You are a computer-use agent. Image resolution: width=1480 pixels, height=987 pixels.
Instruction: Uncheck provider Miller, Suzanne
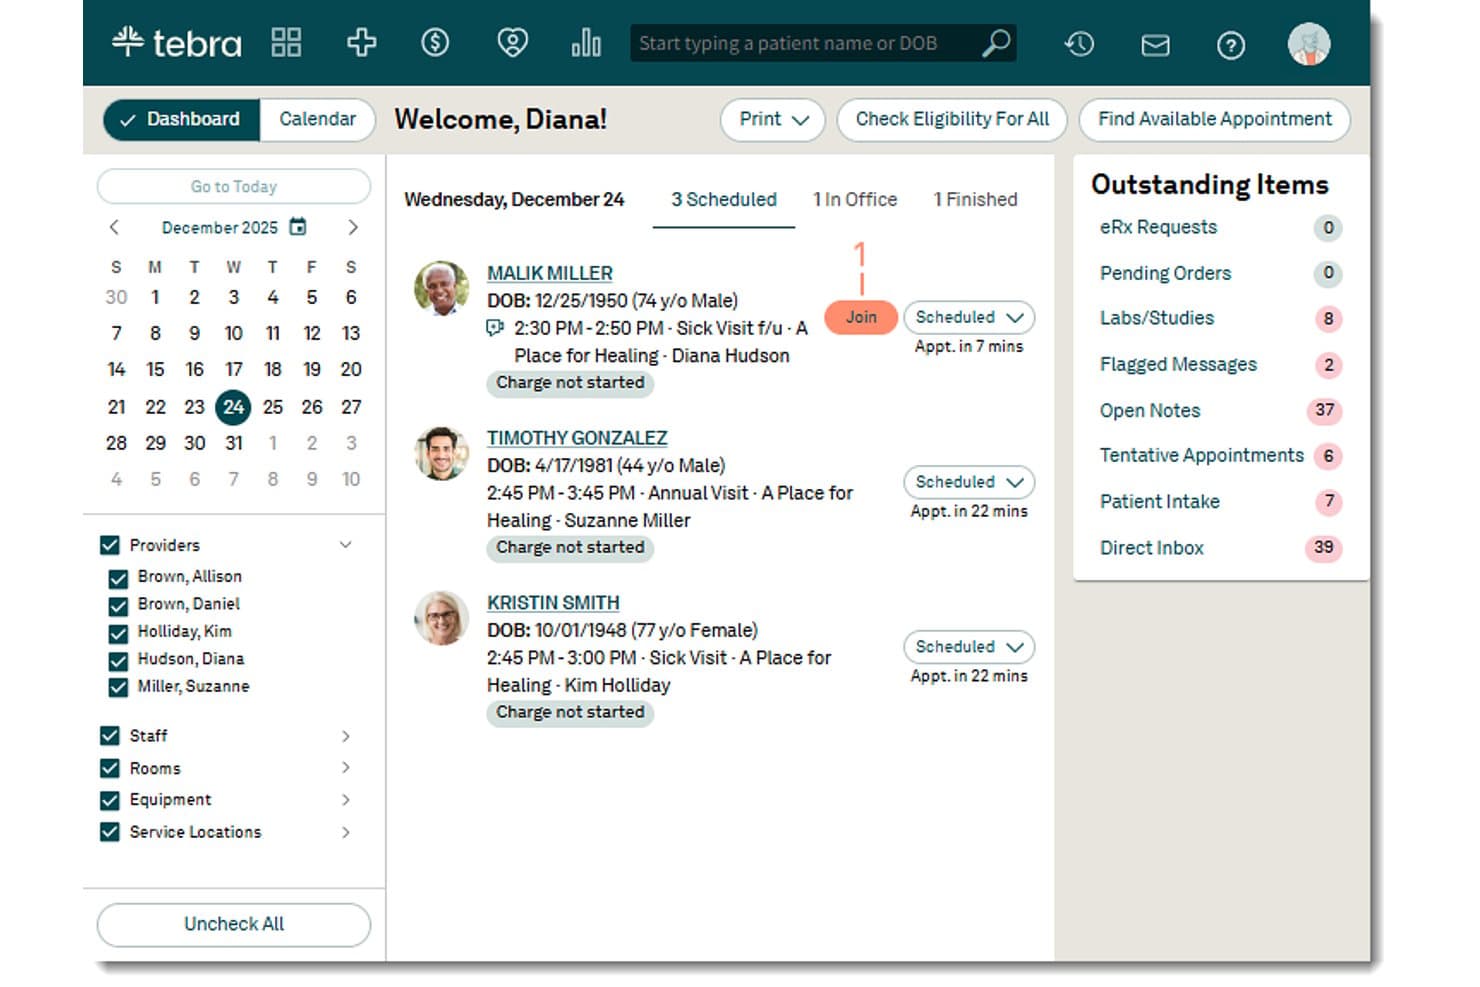pyautogui.click(x=118, y=687)
